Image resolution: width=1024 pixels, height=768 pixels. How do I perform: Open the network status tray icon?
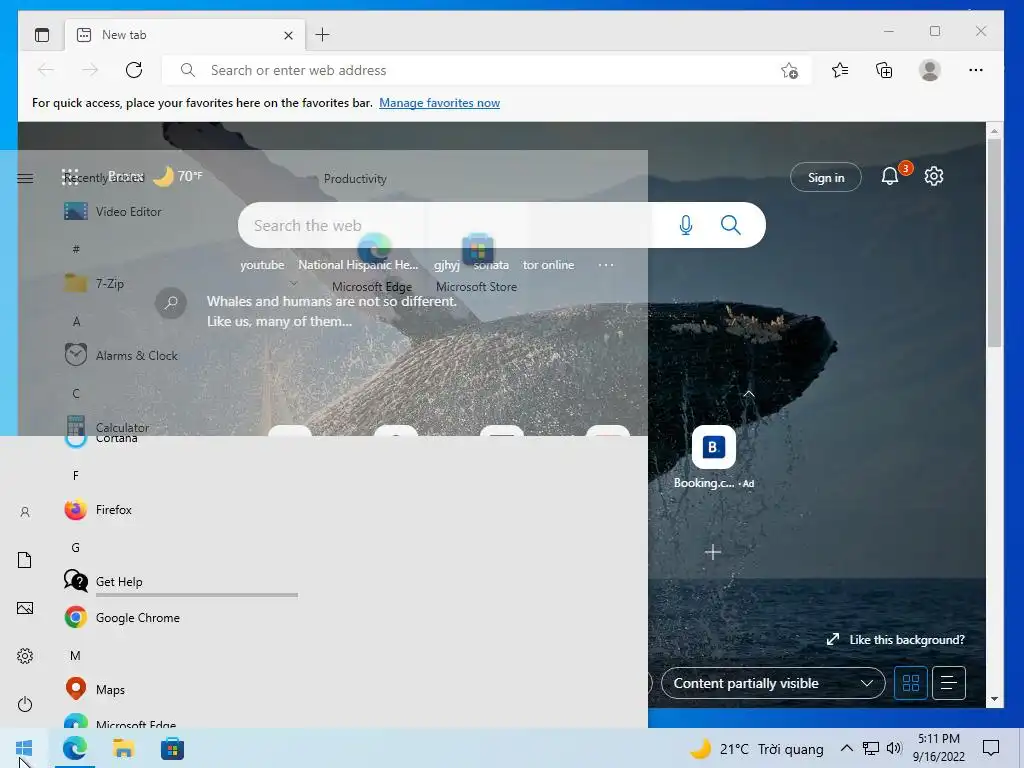(871, 748)
